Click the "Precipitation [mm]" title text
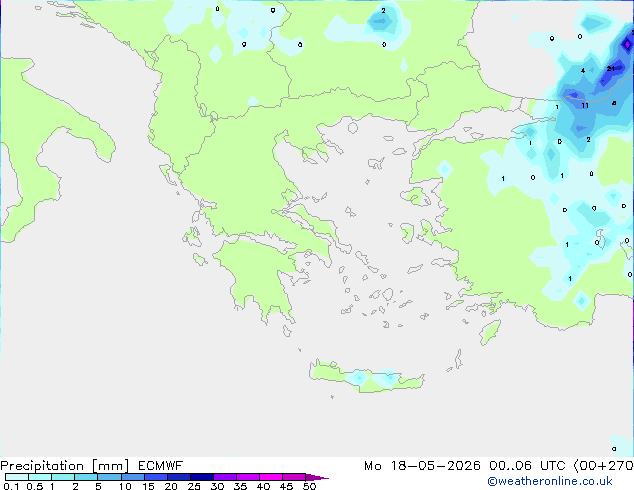Screen dimensions: 634x490 point(65,466)
